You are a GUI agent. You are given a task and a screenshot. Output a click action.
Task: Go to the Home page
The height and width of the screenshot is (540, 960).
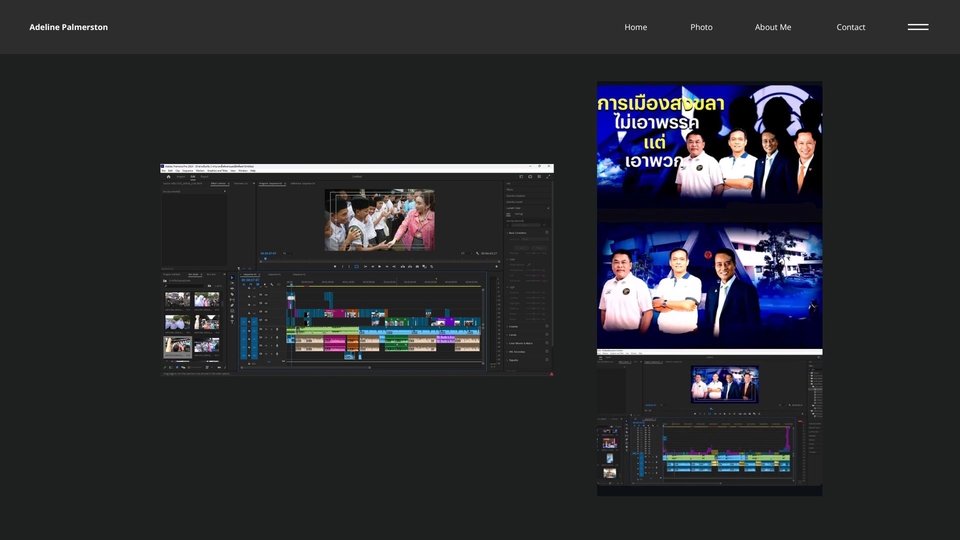point(636,27)
